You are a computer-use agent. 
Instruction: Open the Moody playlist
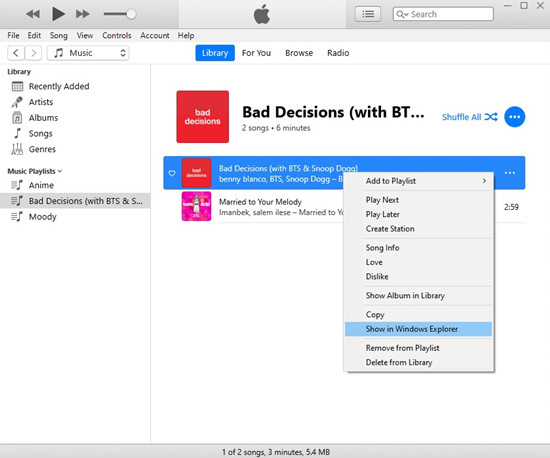[42, 217]
